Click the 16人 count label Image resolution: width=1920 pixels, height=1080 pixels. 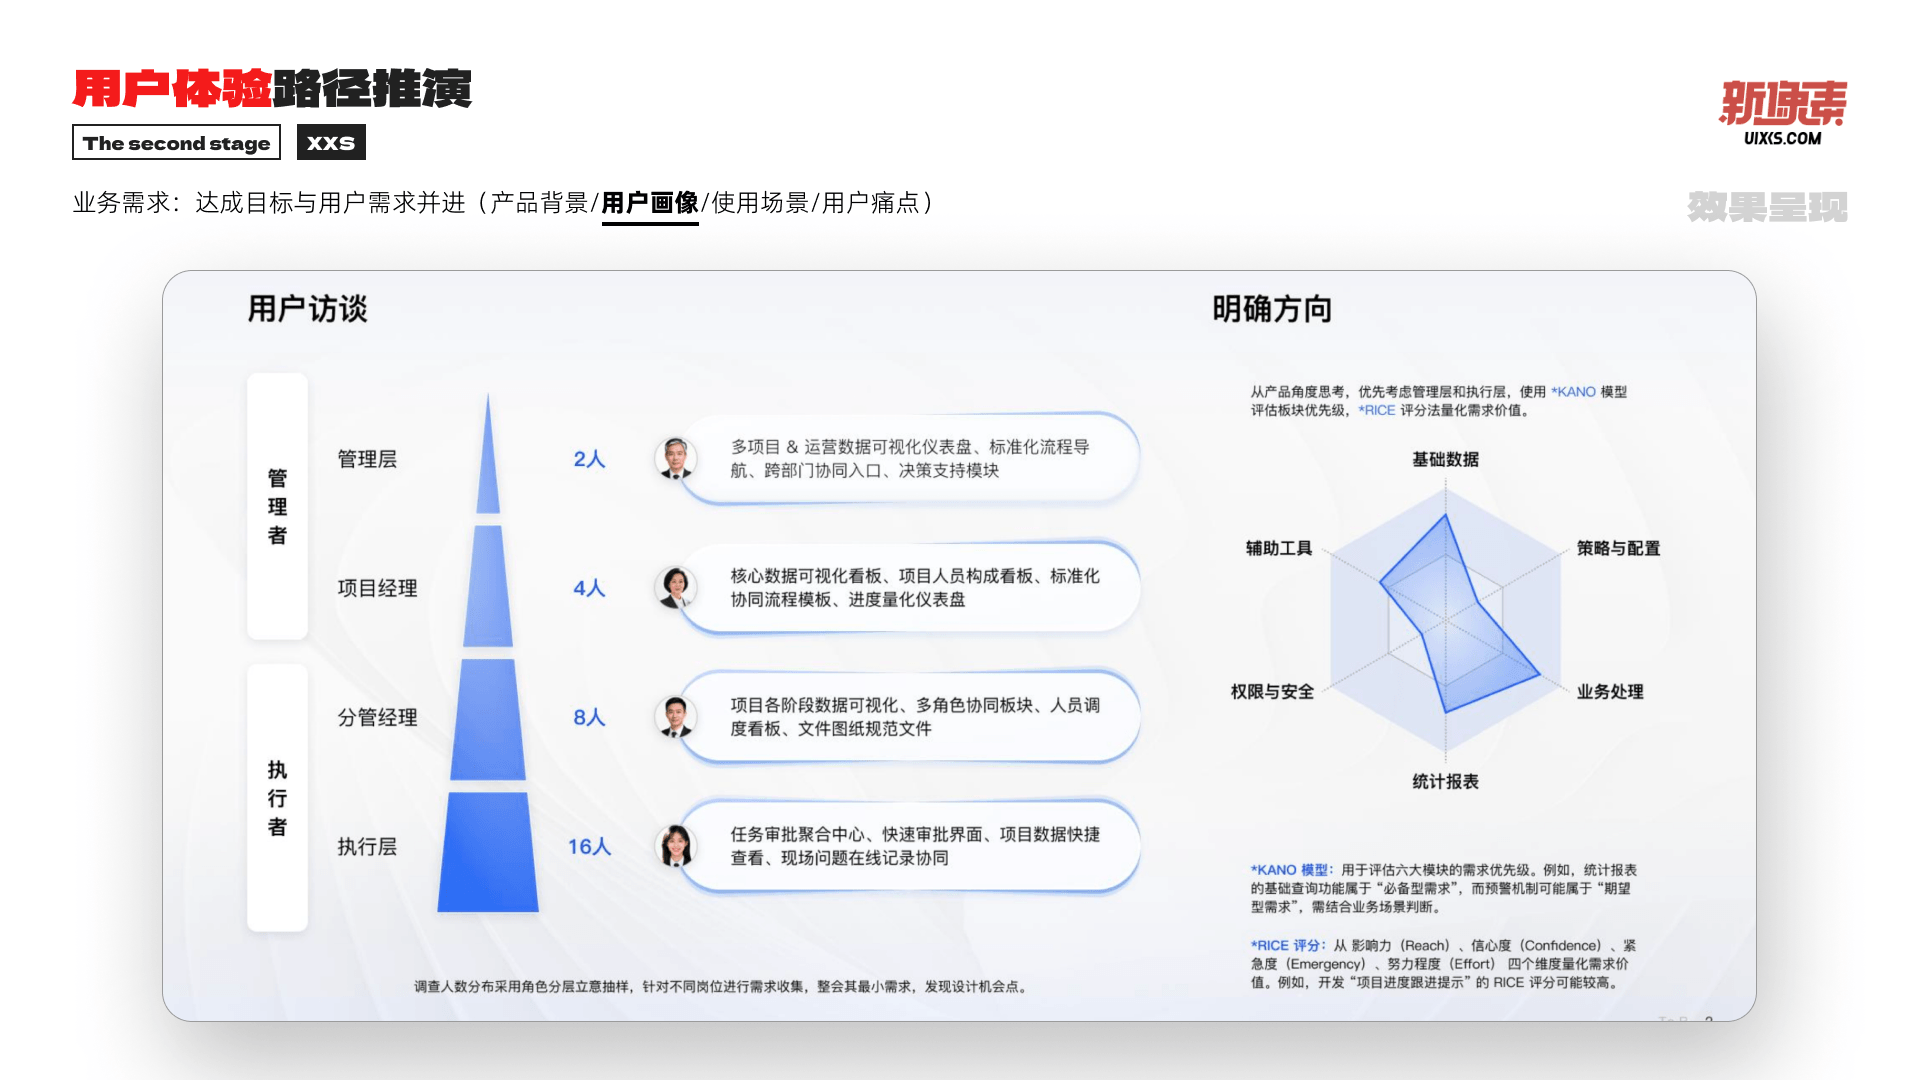pos(589,846)
